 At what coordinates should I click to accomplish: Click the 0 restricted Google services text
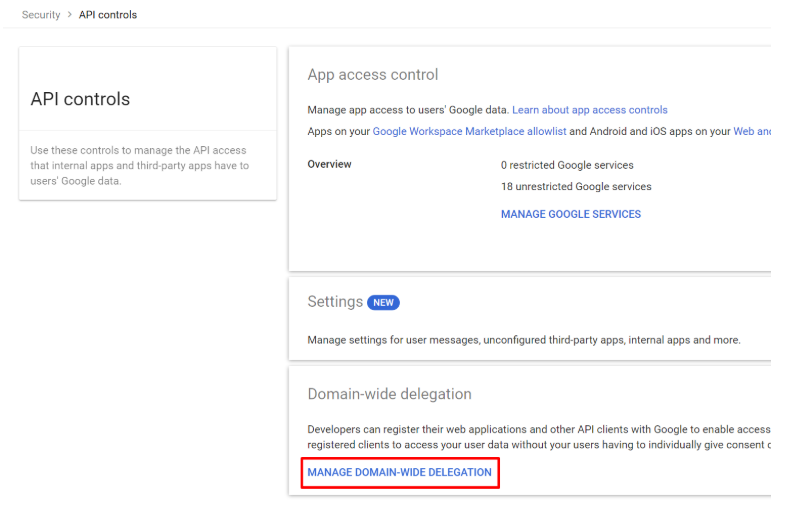[567, 165]
